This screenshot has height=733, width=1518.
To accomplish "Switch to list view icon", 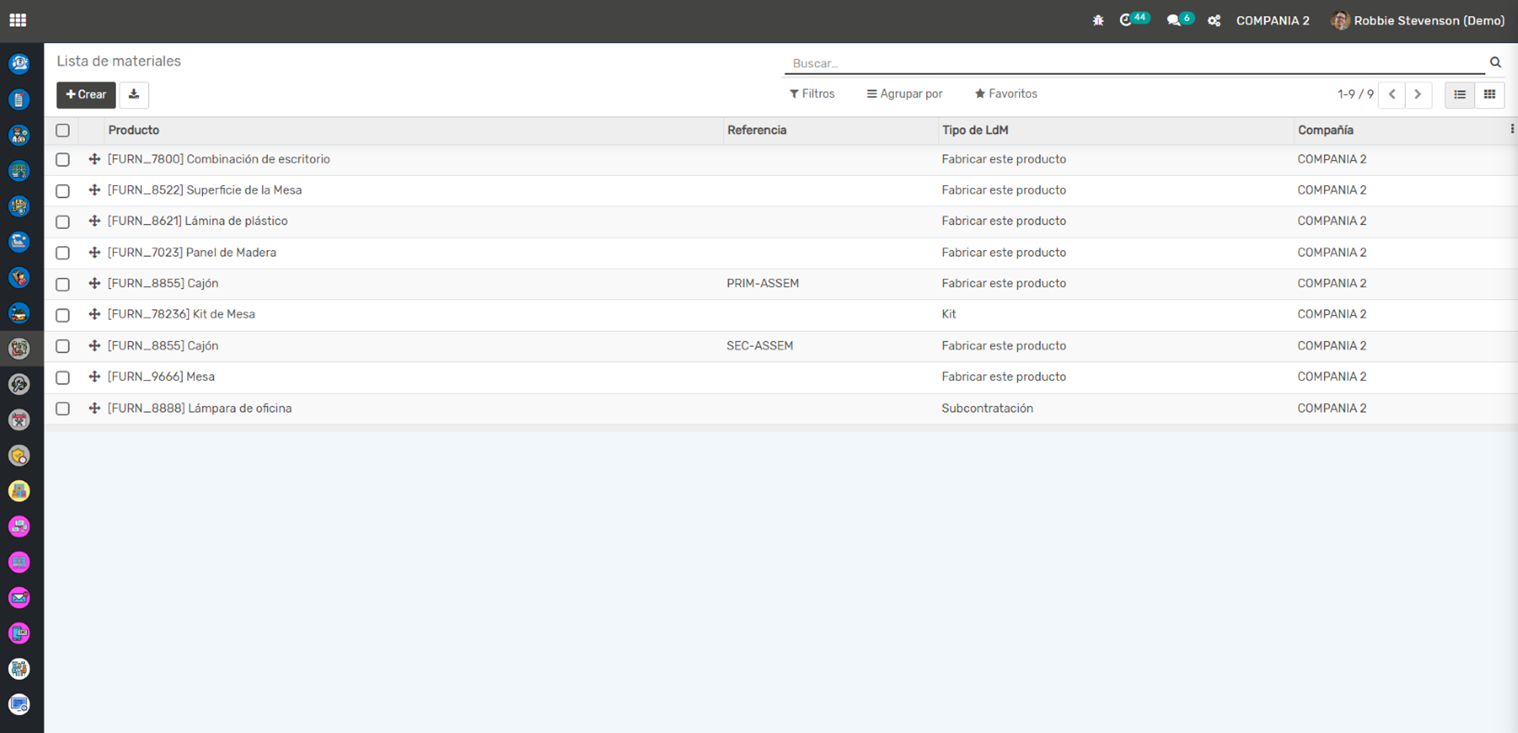I will tap(1459, 95).
